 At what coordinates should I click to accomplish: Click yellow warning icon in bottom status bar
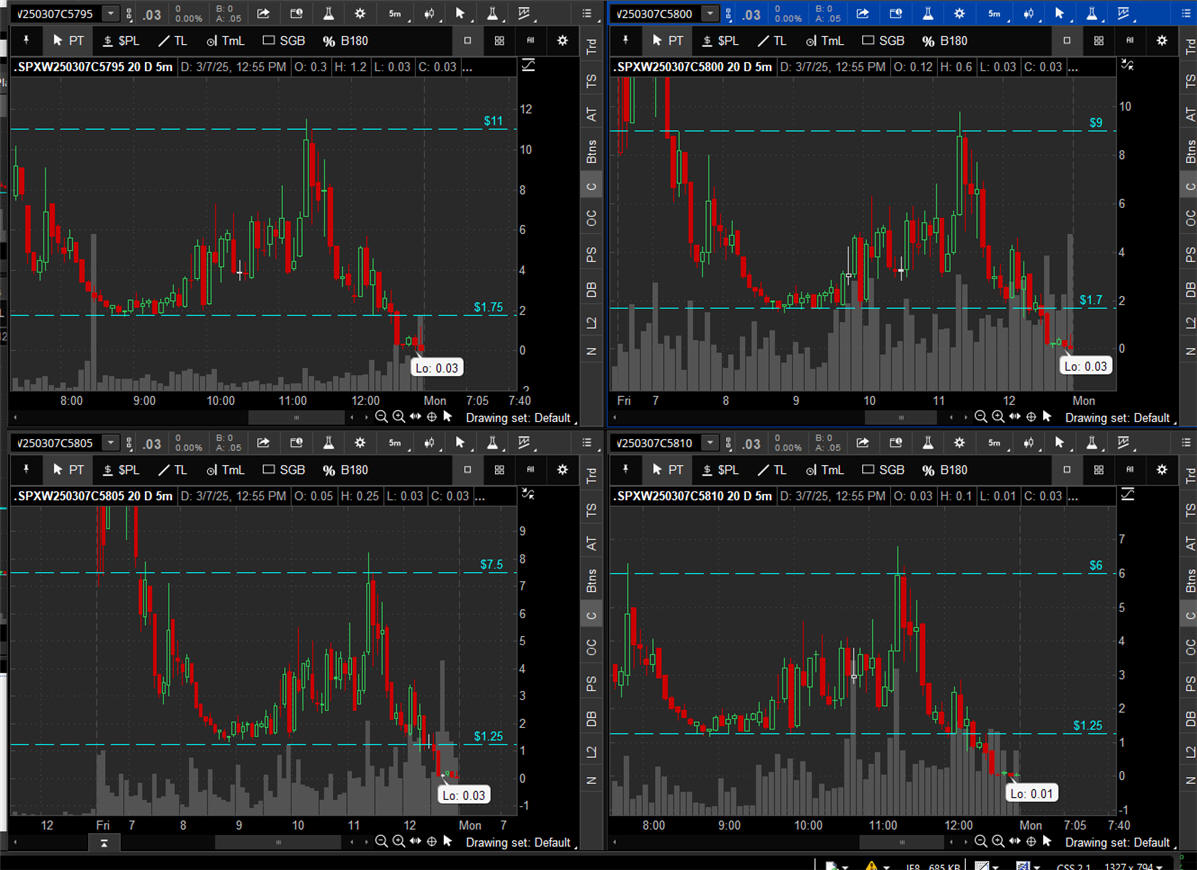[x=871, y=865]
